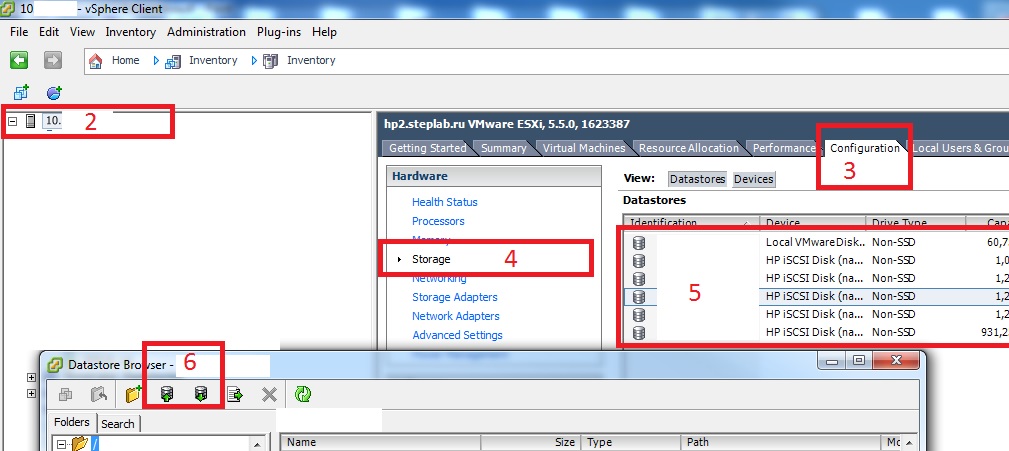Maximize the Datastore Browser window
Screen dimensions: 1009x451
pyautogui.click(x=858, y=361)
